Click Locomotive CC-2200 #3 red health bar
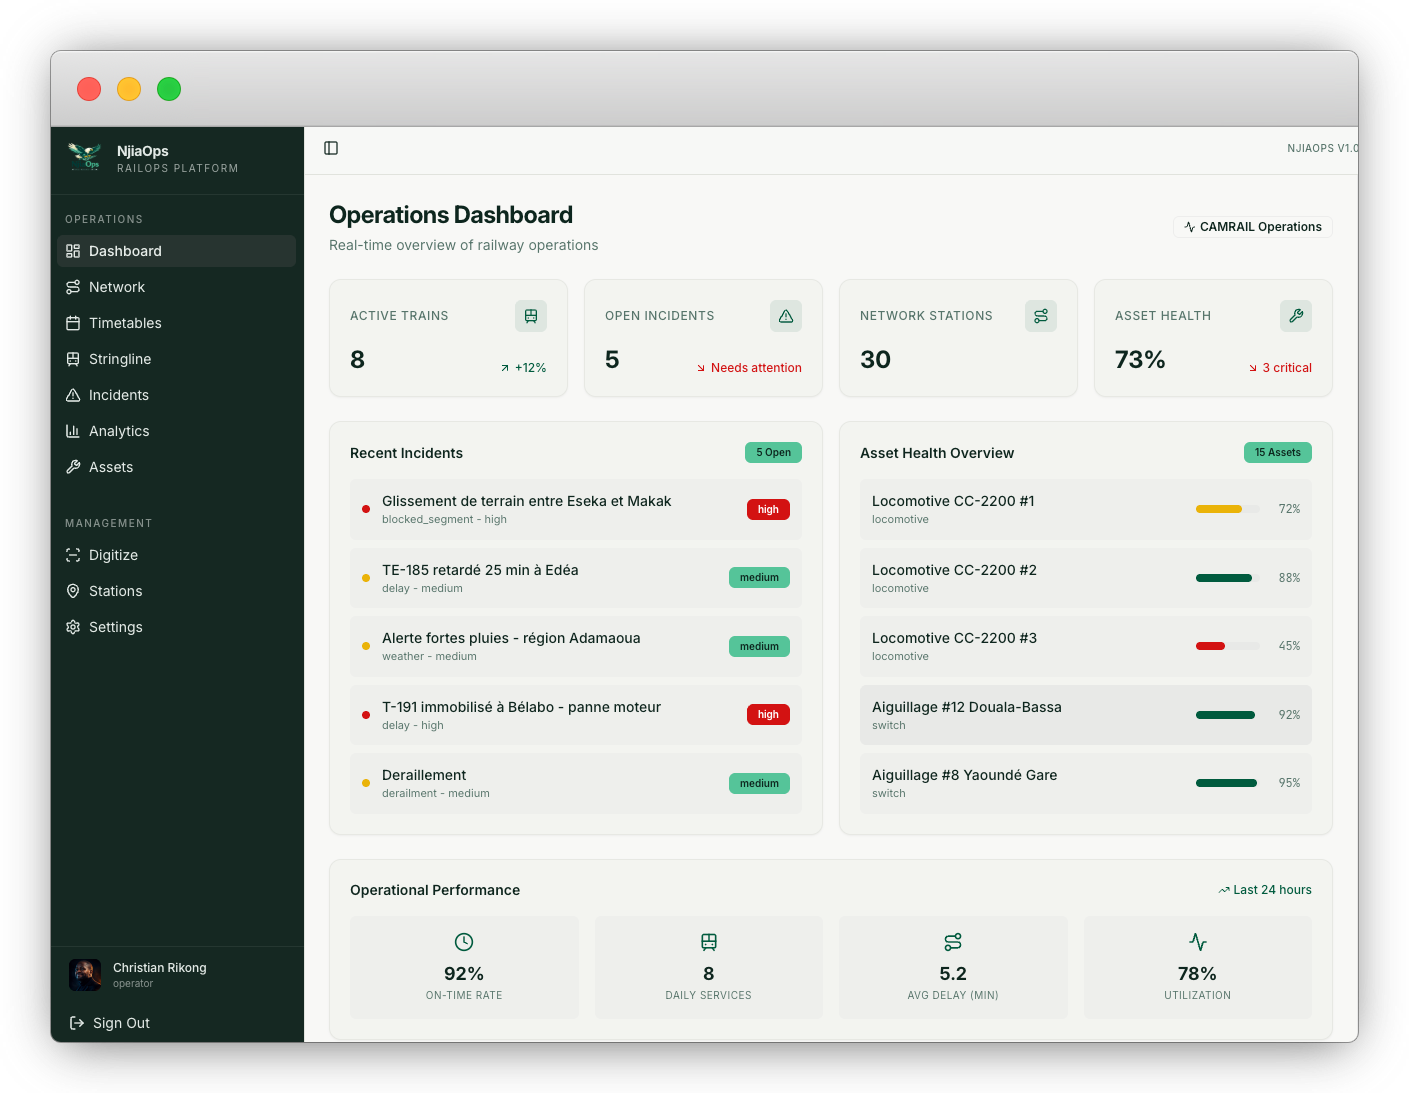The height and width of the screenshot is (1093, 1409). (x=1228, y=646)
